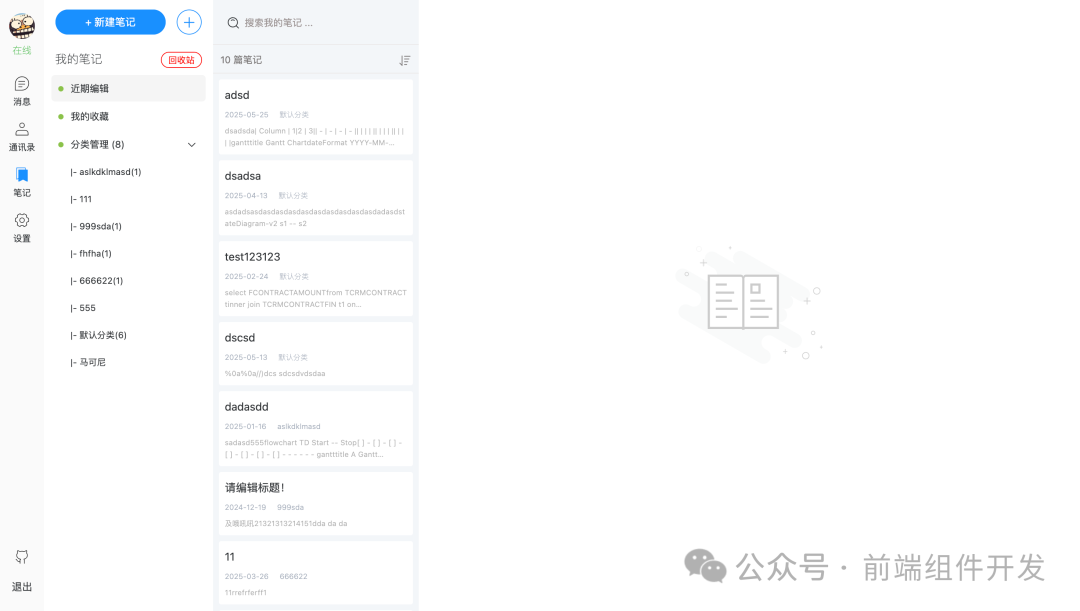Open category 555

pyautogui.click(x=83, y=308)
